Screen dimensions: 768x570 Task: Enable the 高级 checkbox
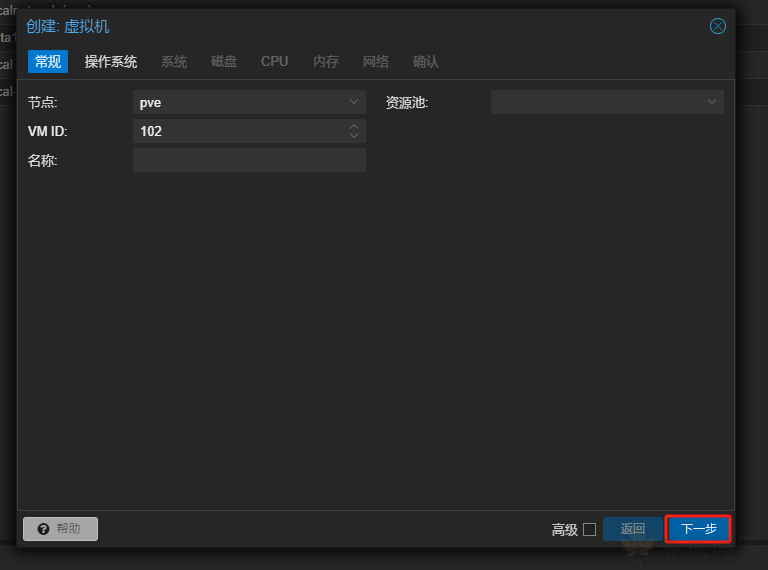pos(590,529)
